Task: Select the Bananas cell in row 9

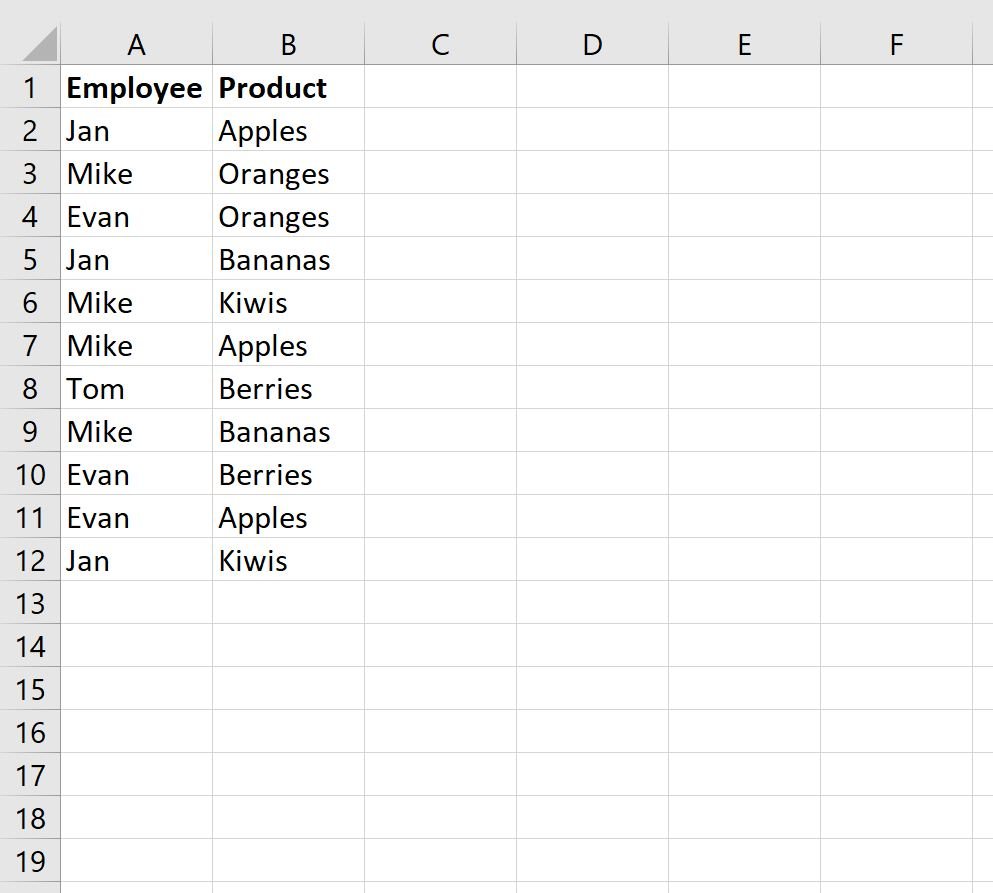Action: click(288, 431)
